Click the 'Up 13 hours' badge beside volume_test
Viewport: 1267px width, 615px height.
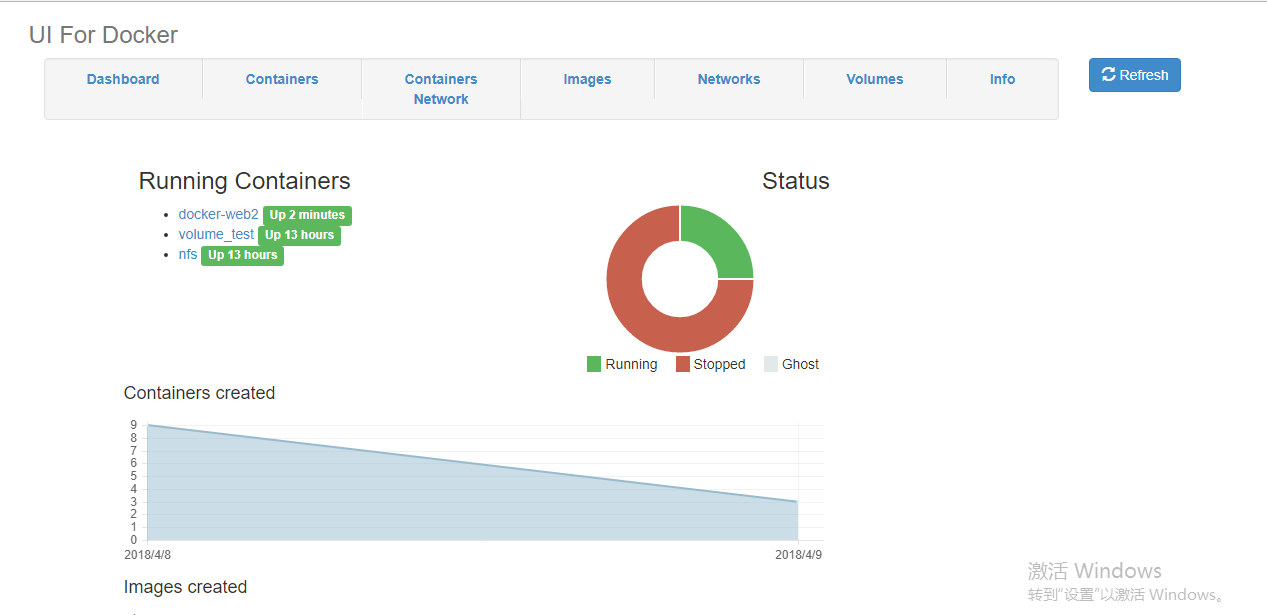[x=299, y=235]
